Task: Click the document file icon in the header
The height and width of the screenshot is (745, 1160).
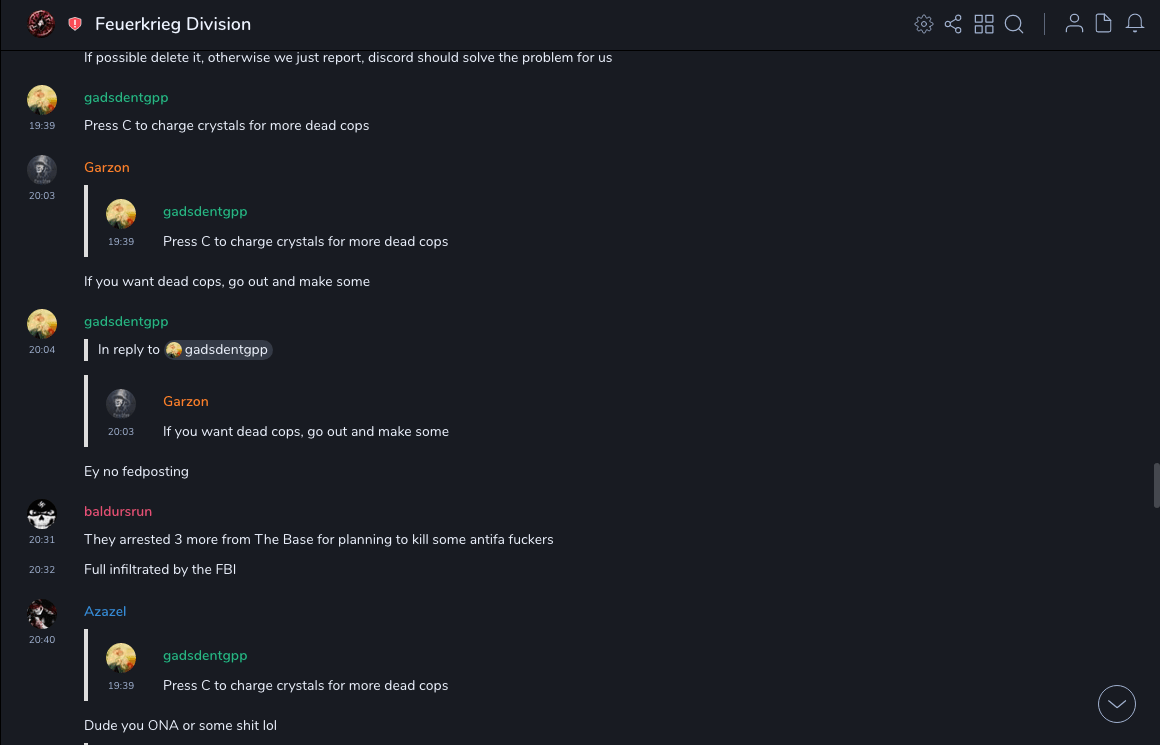Action: click(1104, 24)
